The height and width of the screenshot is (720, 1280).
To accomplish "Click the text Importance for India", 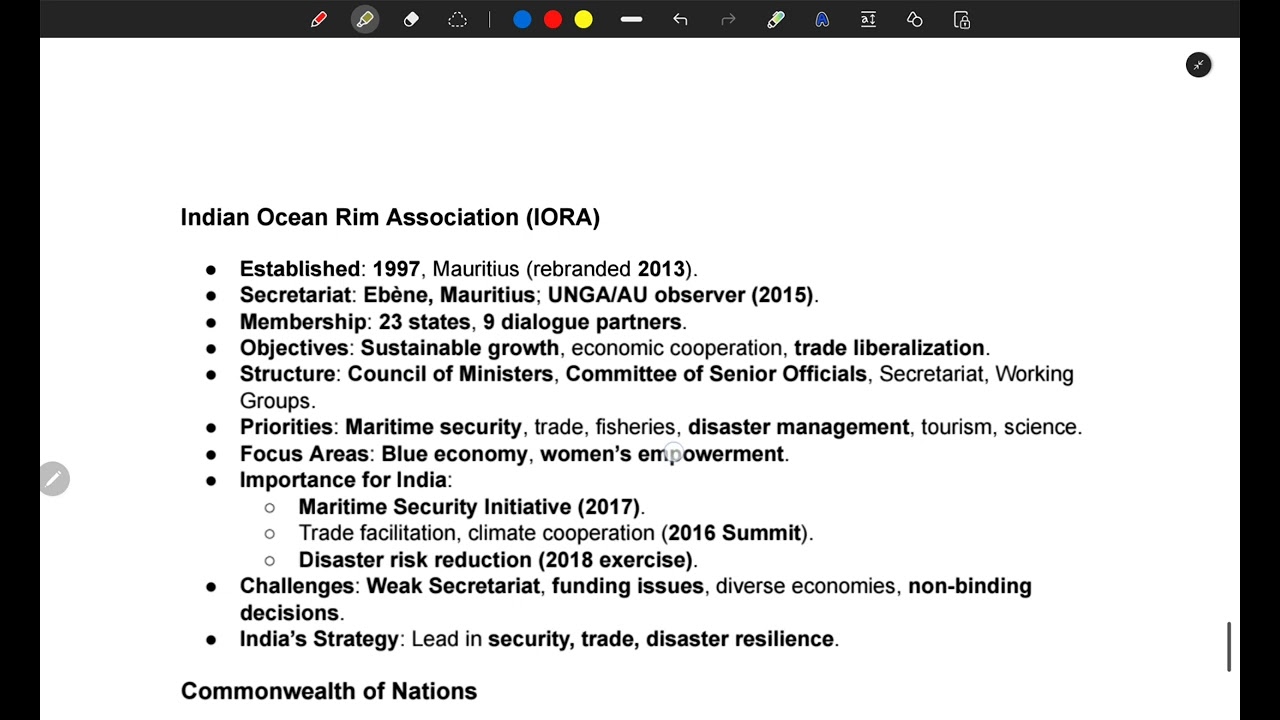I will click(343, 480).
